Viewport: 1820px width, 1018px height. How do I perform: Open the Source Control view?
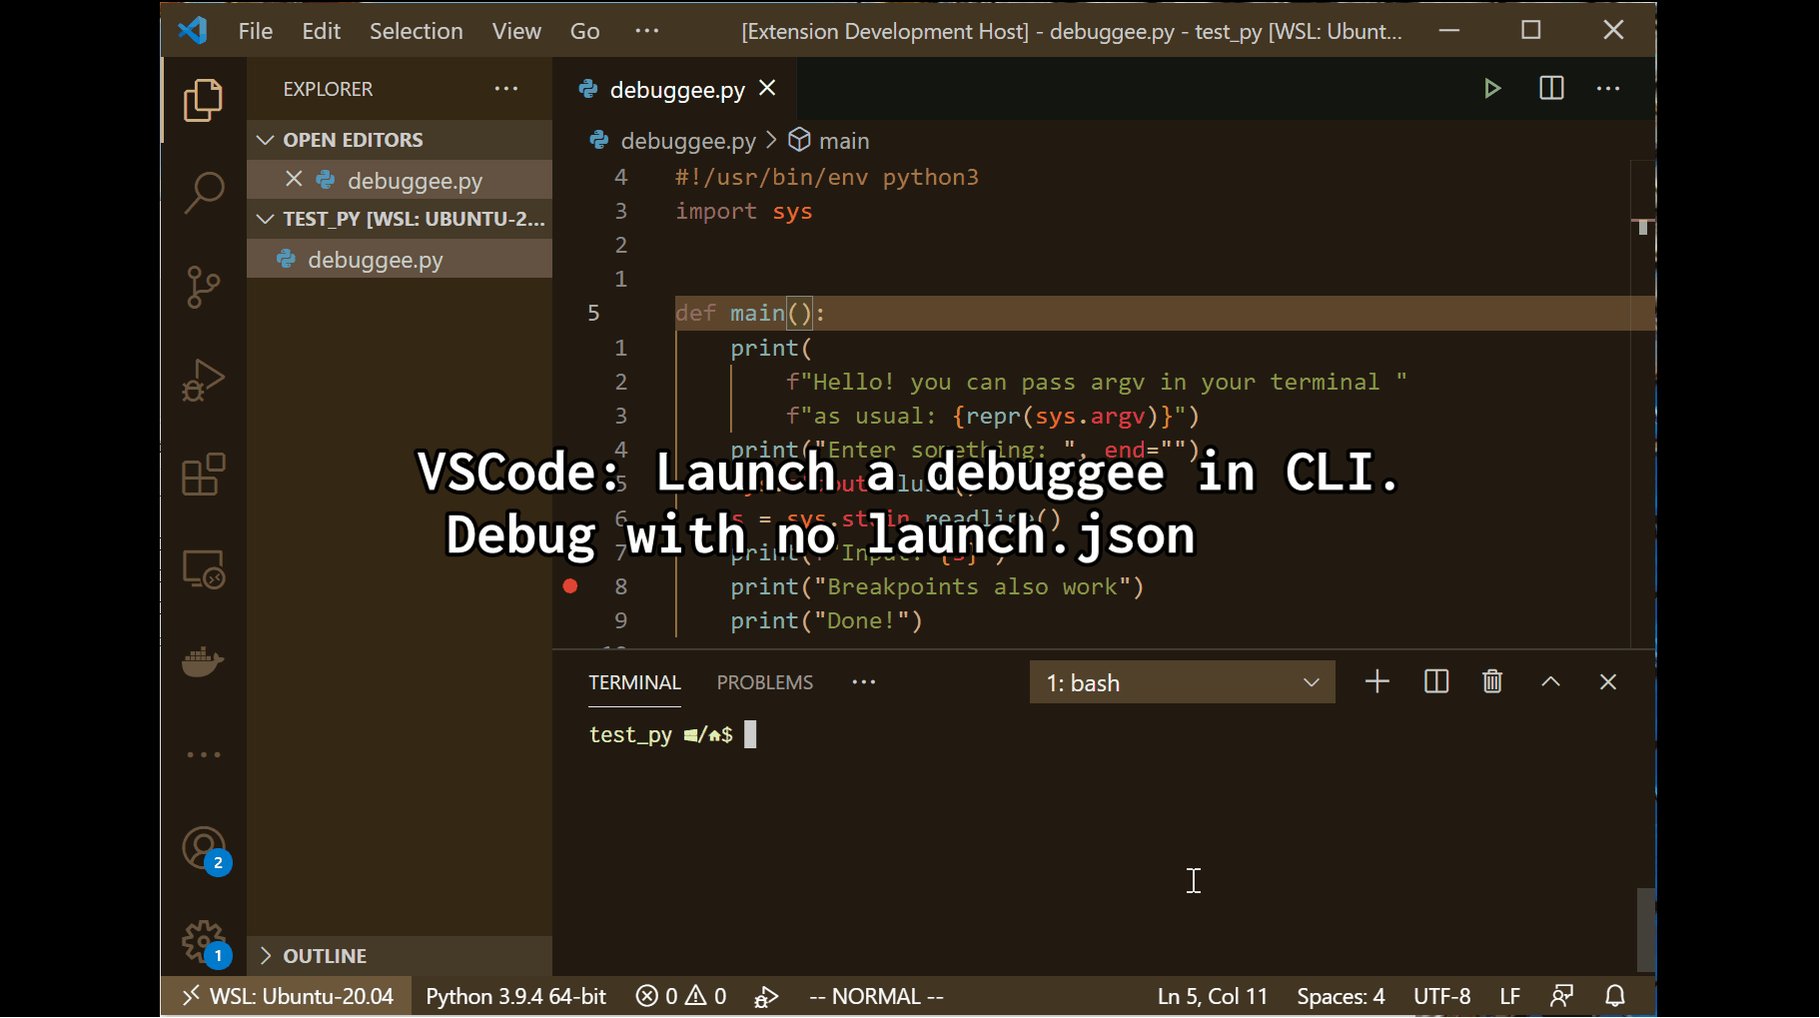(203, 287)
